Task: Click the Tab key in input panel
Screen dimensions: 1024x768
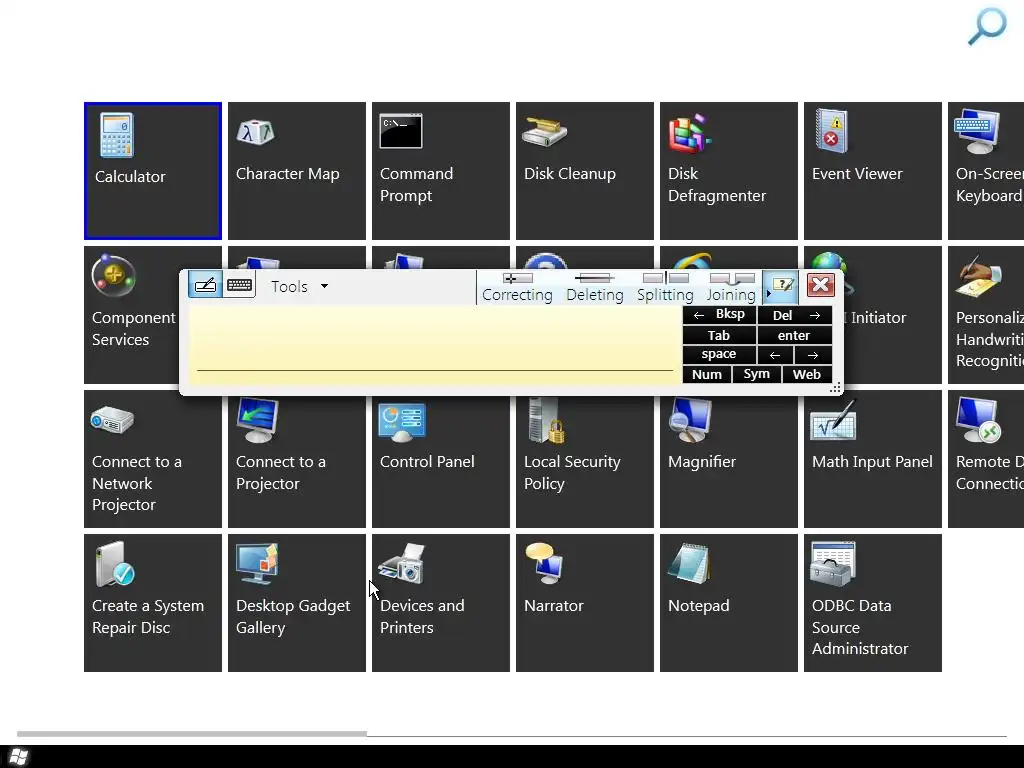Action: click(720, 335)
